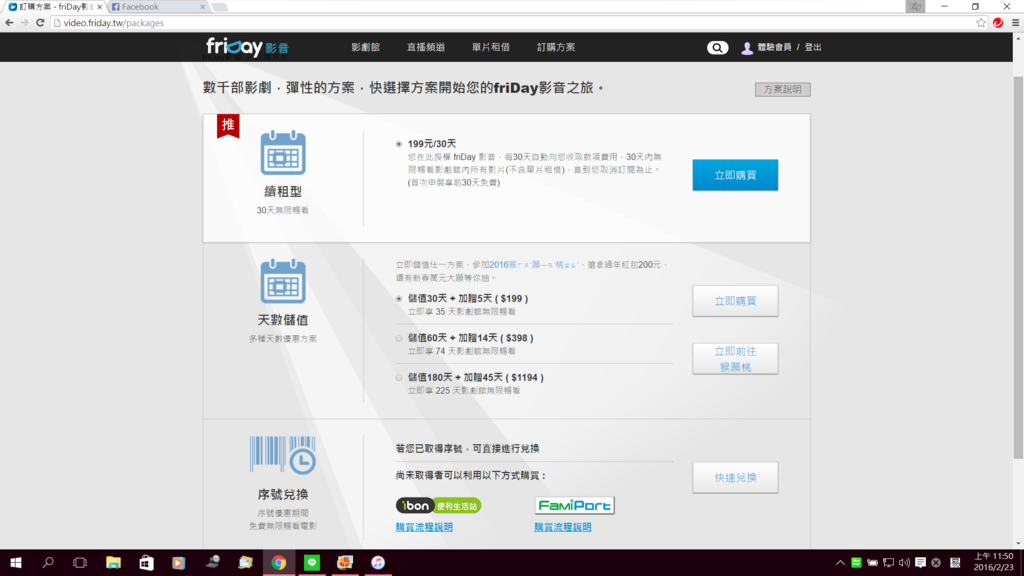Screen dimensions: 1024x576
Task: Select 儲值30天 + 加贈5天 option
Action: coord(399,298)
